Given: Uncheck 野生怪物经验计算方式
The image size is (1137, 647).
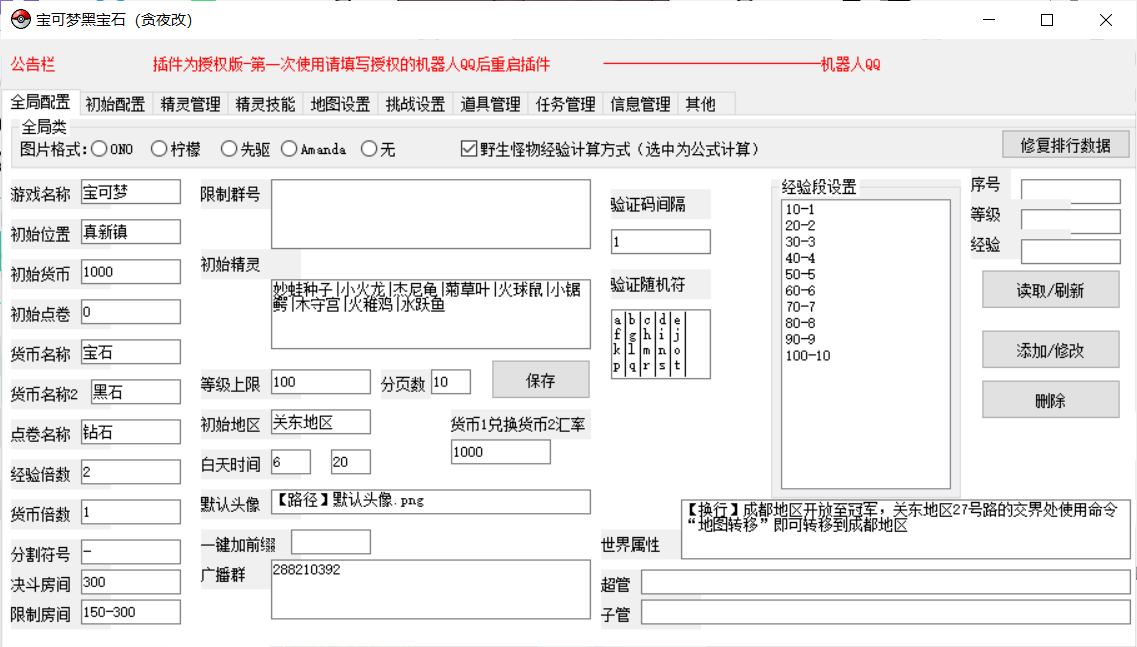Looking at the screenshot, I should (x=467, y=148).
